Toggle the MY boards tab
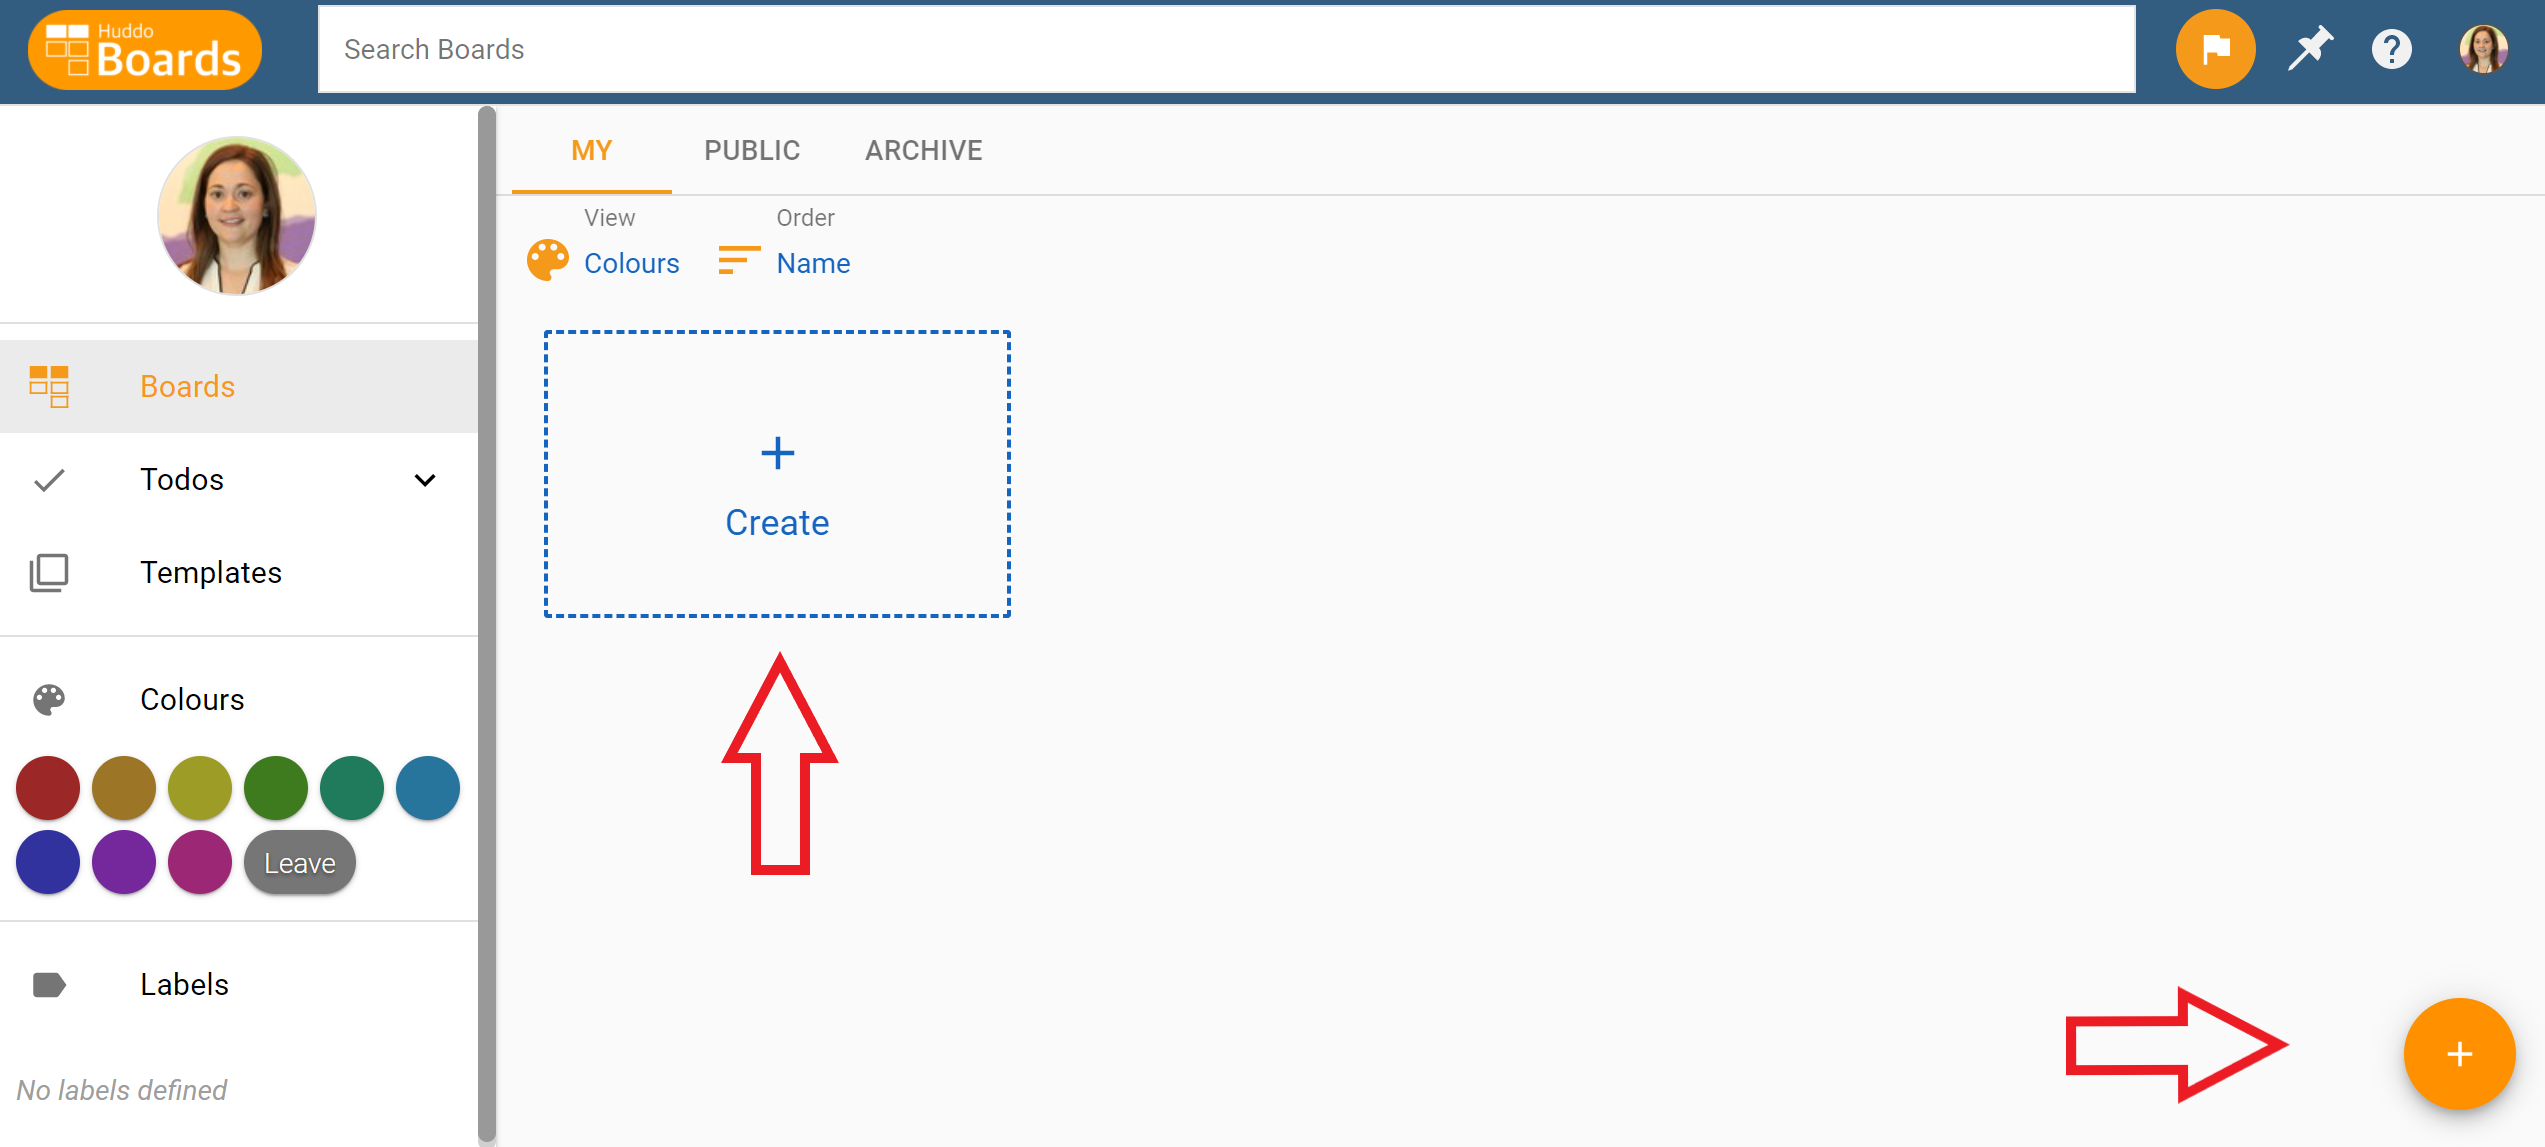 (591, 149)
